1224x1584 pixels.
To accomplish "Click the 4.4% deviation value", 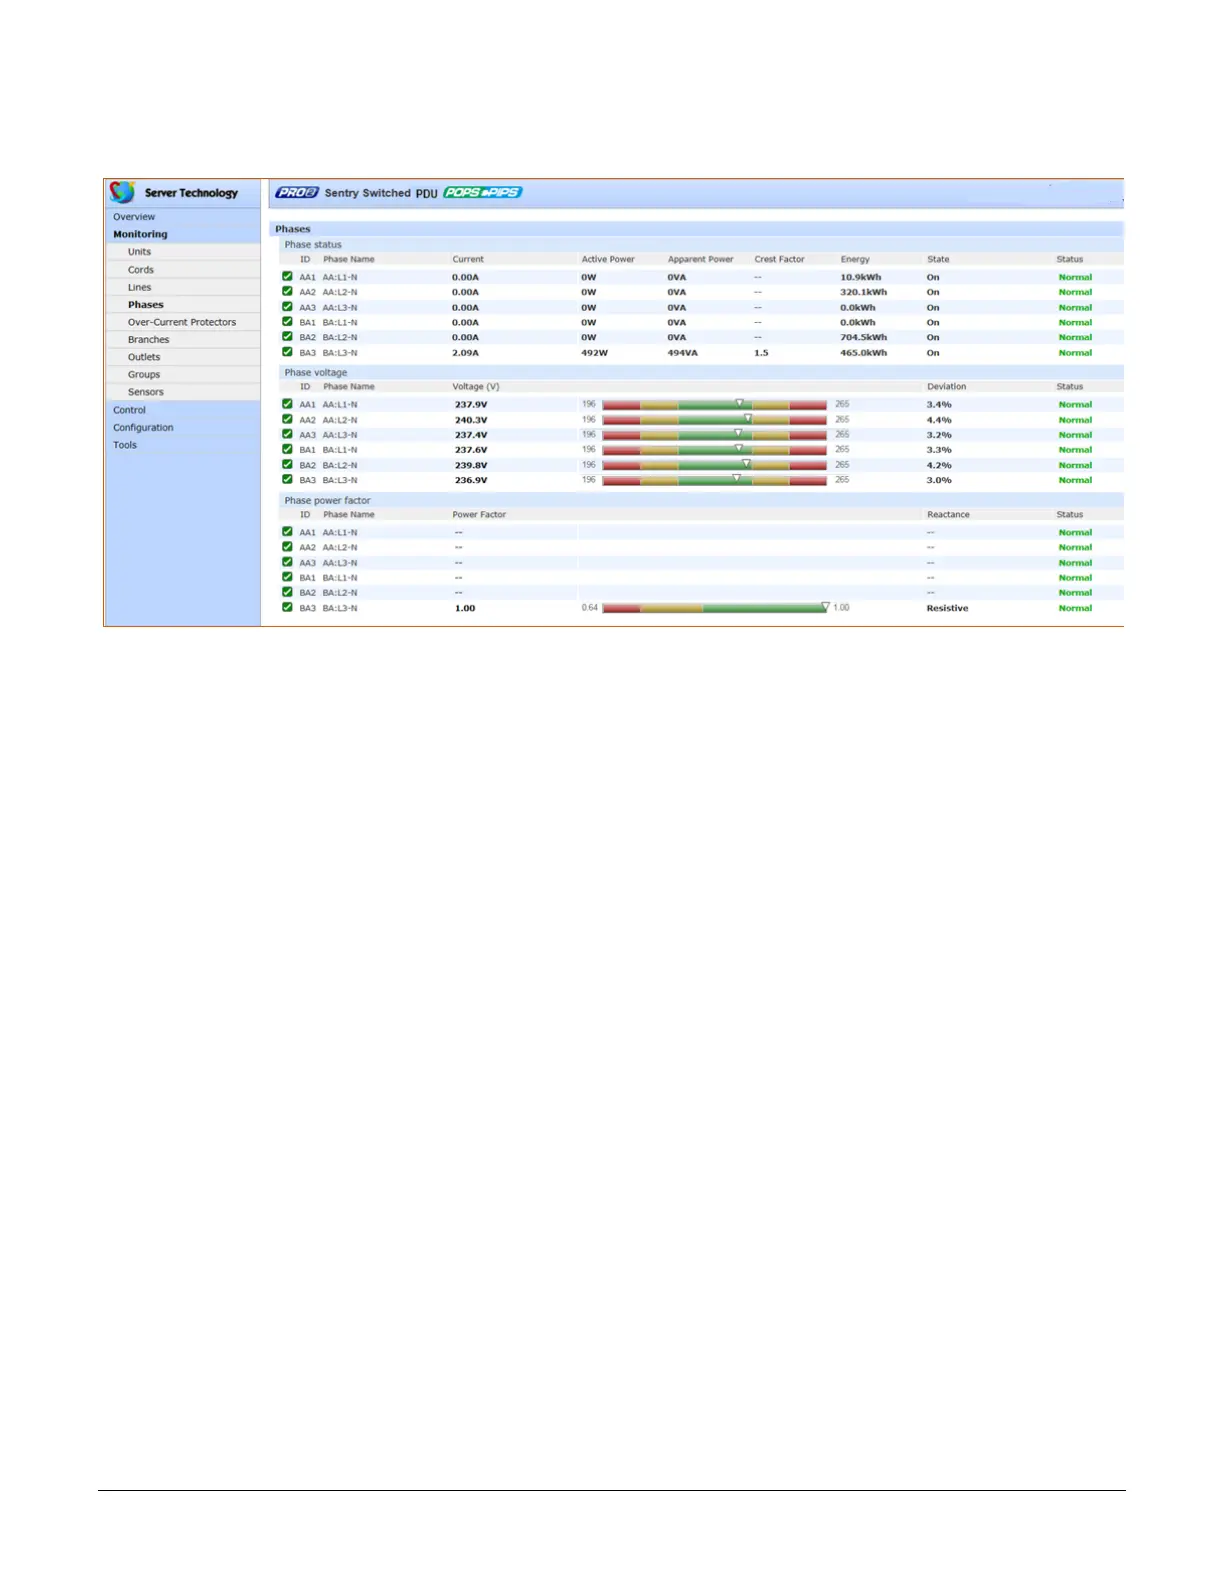I will 939,420.
